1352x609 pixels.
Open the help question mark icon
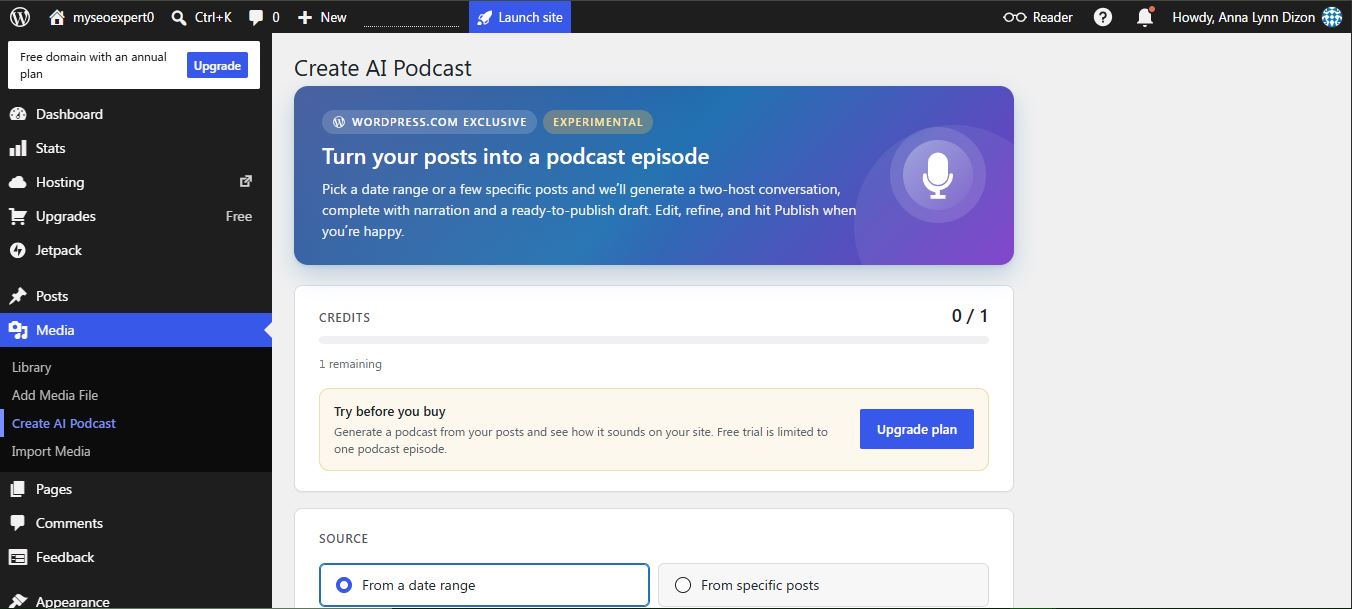tap(1103, 17)
